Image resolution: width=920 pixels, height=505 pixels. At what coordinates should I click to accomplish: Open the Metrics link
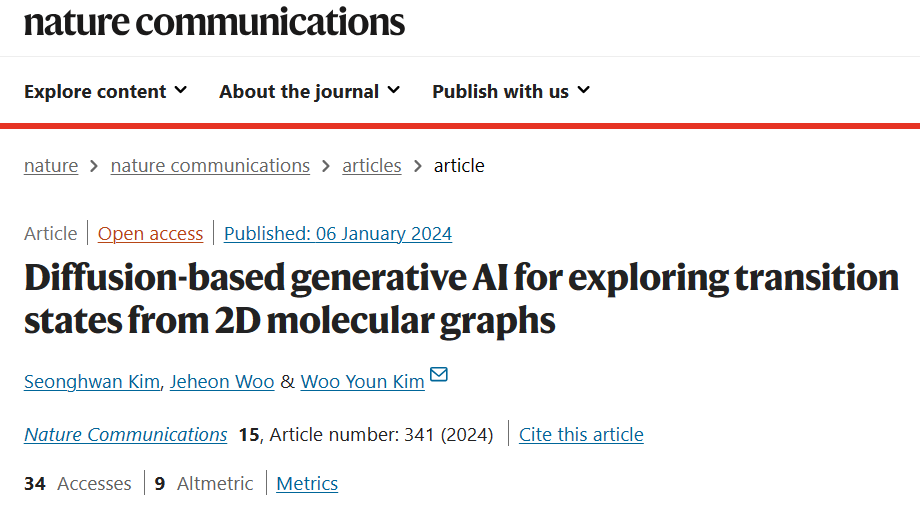coord(307,484)
